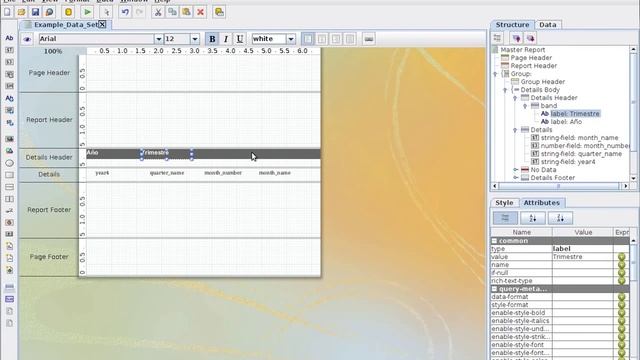Edit the value attribute cell Trimestre
The height and width of the screenshot is (360, 640).
[x=582, y=257]
